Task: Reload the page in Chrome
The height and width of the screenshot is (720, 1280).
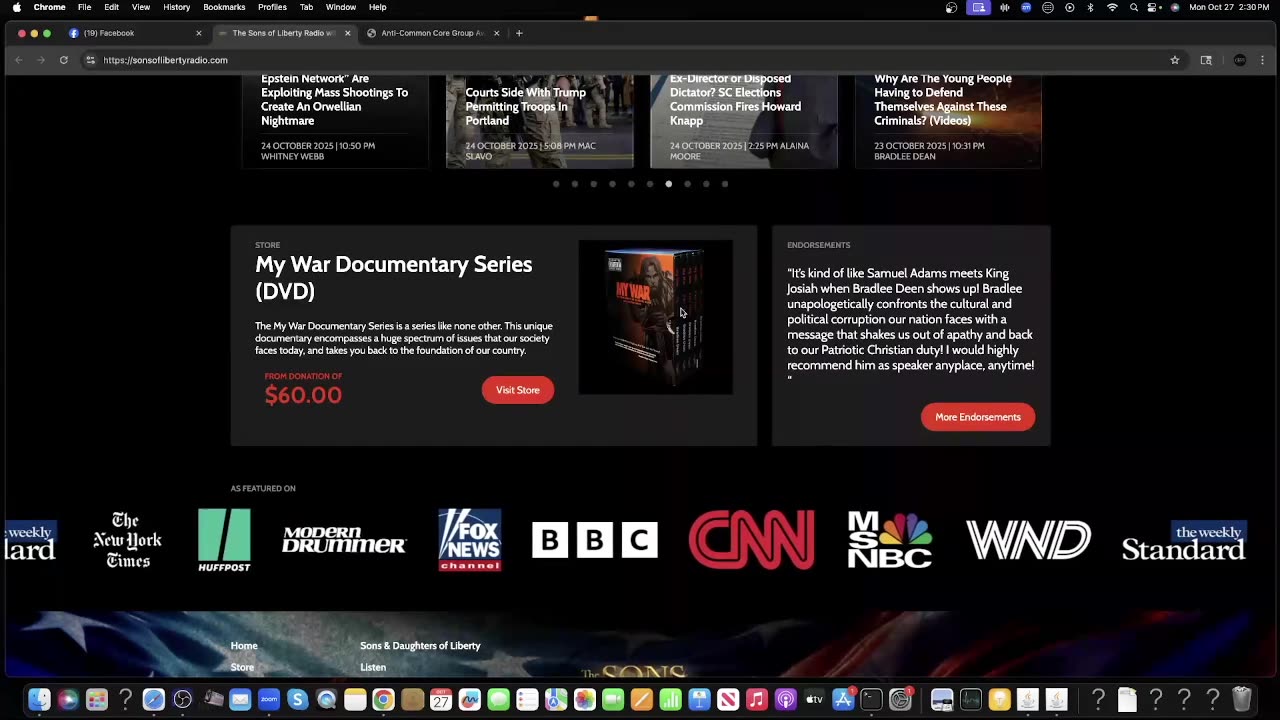Action: (x=63, y=60)
